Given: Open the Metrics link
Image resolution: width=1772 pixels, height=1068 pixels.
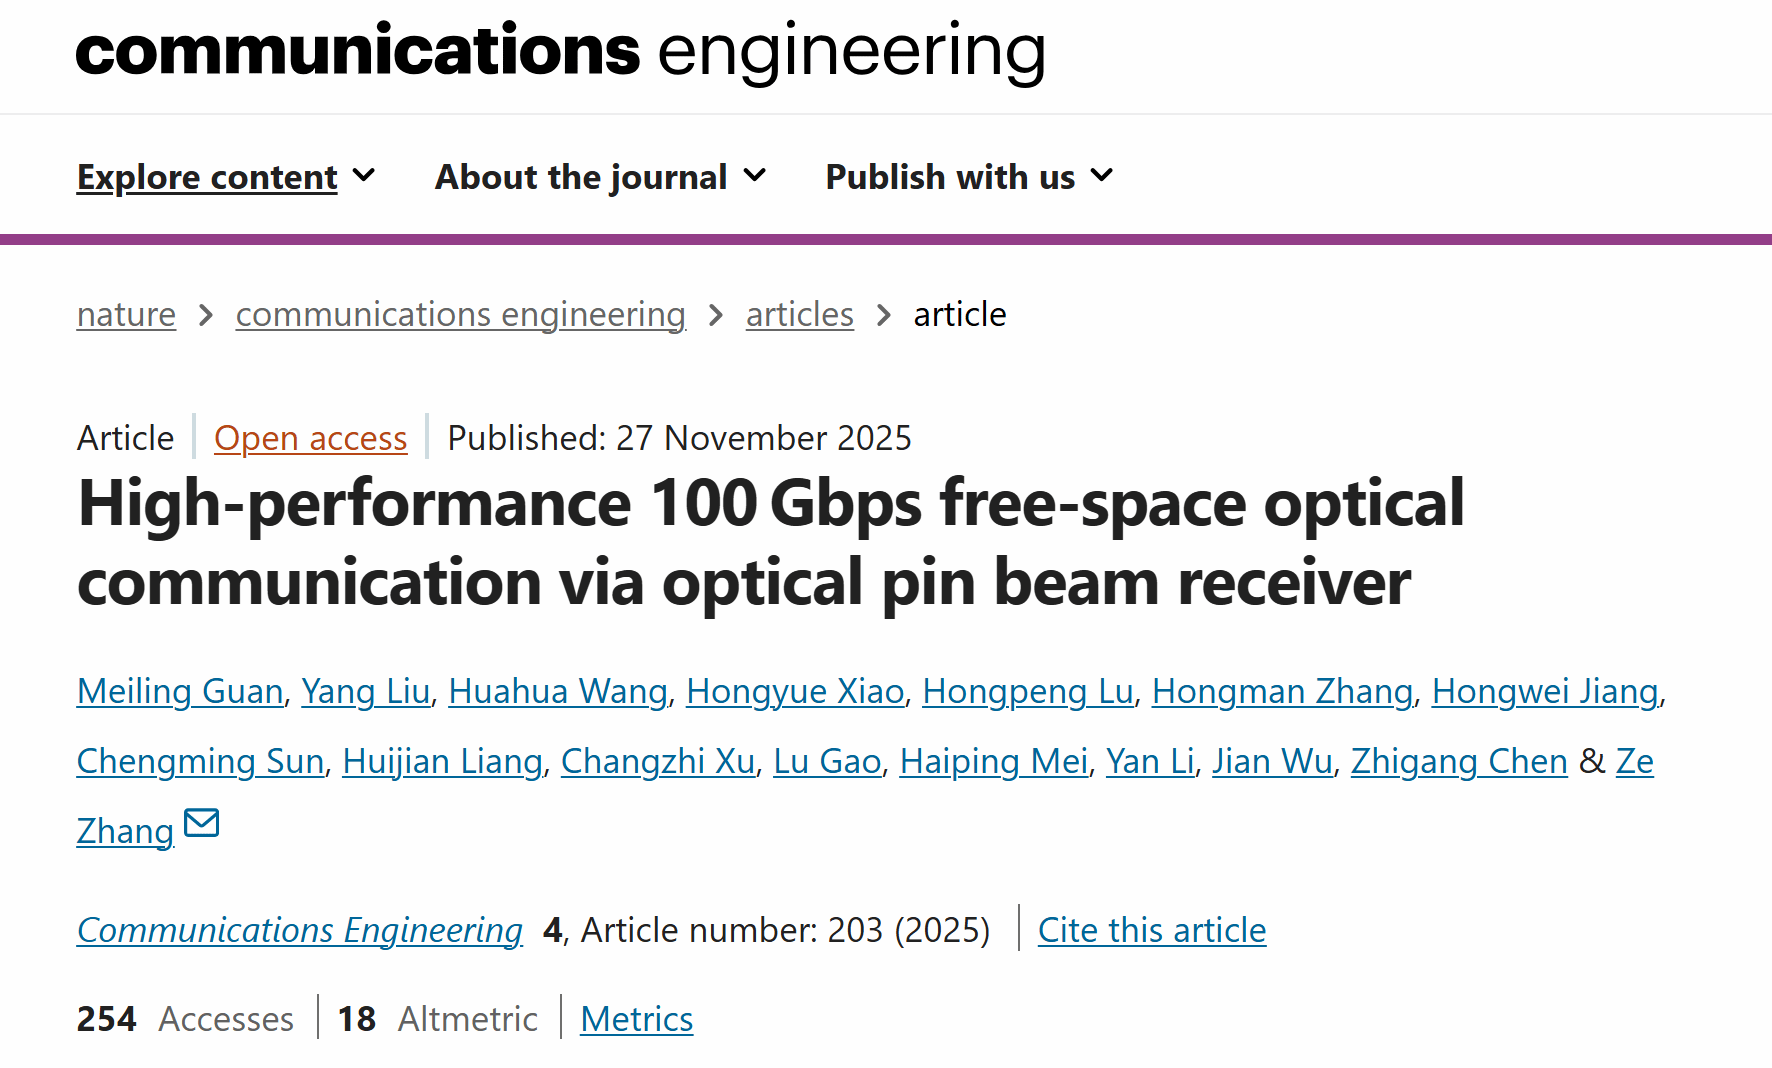Looking at the screenshot, I should [x=636, y=1020].
